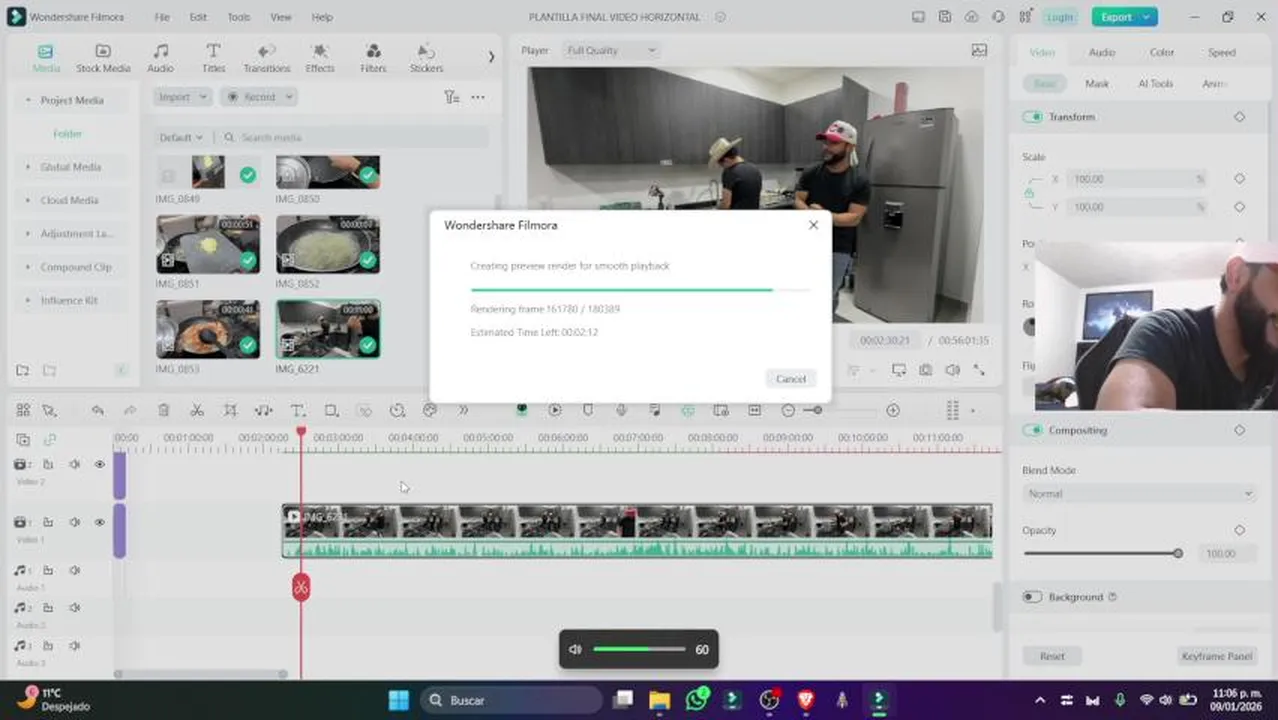Open the Effects library
The image size is (1278, 720).
coord(320,58)
